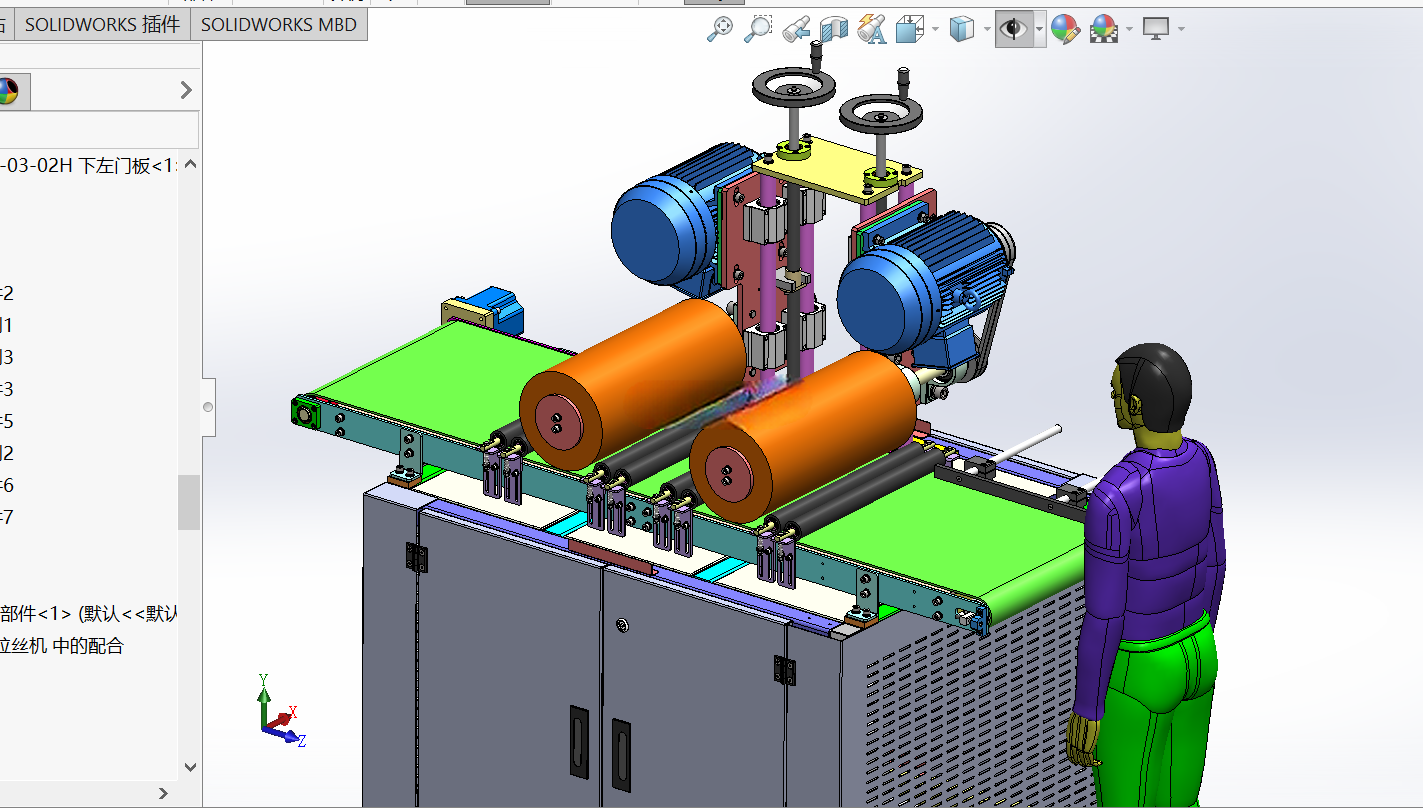The width and height of the screenshot is (1423, 808).
Task: Click the Zoom to Fit icon
Action: point(720,30)
